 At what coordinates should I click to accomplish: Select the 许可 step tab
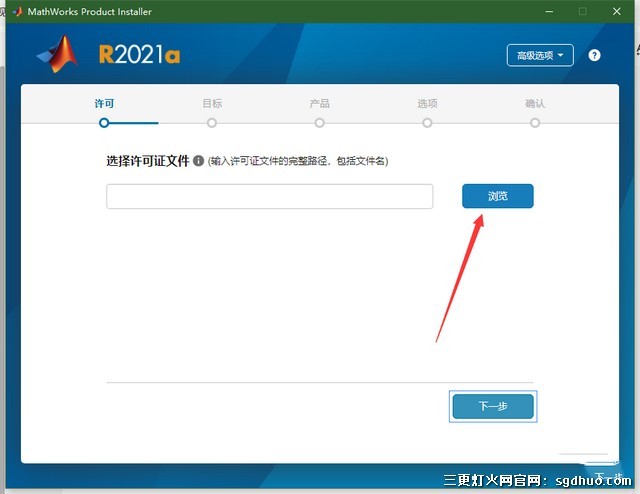click(104, 104)
